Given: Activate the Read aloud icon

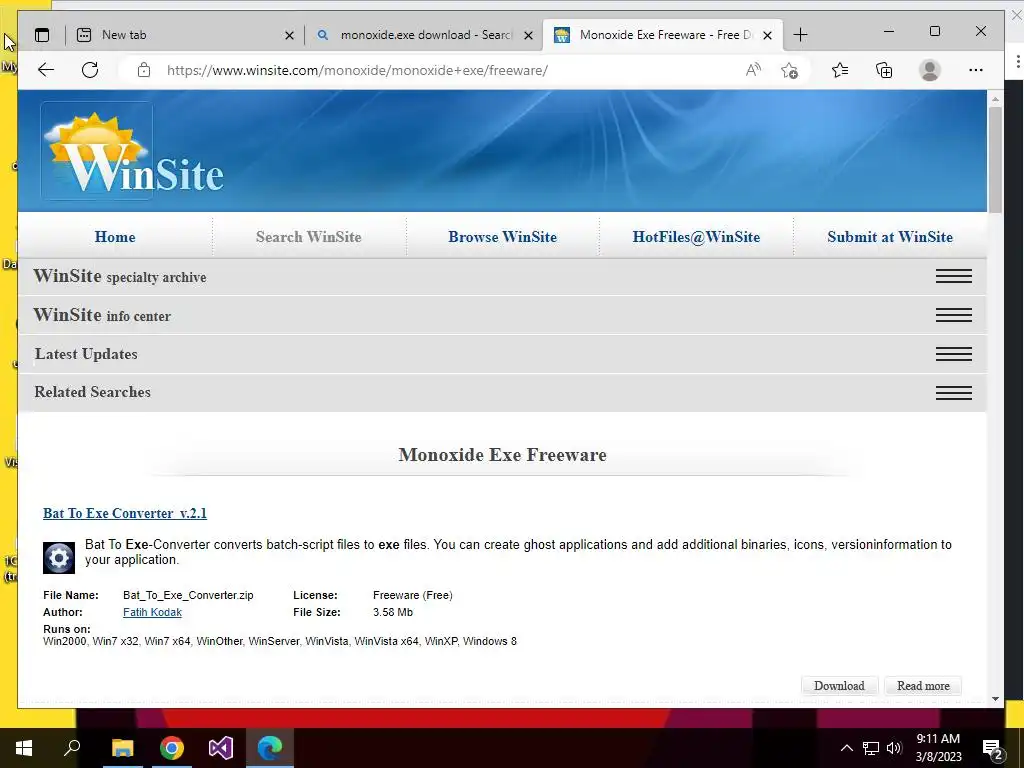Looking at the screenshot, I should coord(753,70).
